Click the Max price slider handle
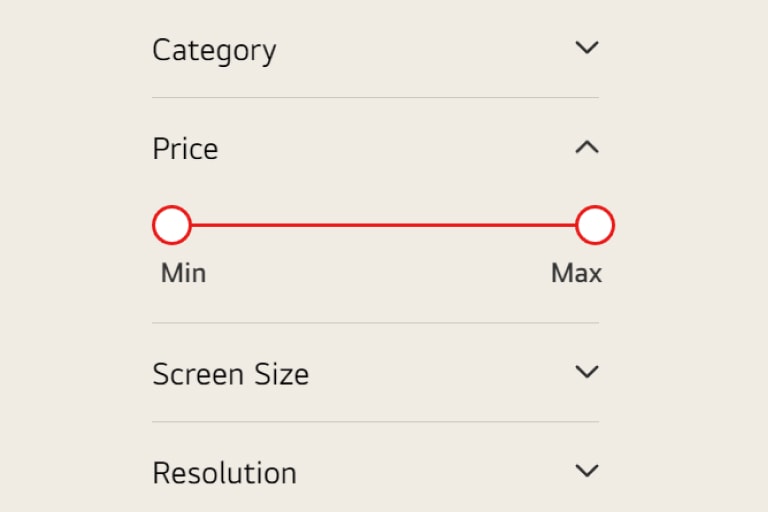 [595, 225]
